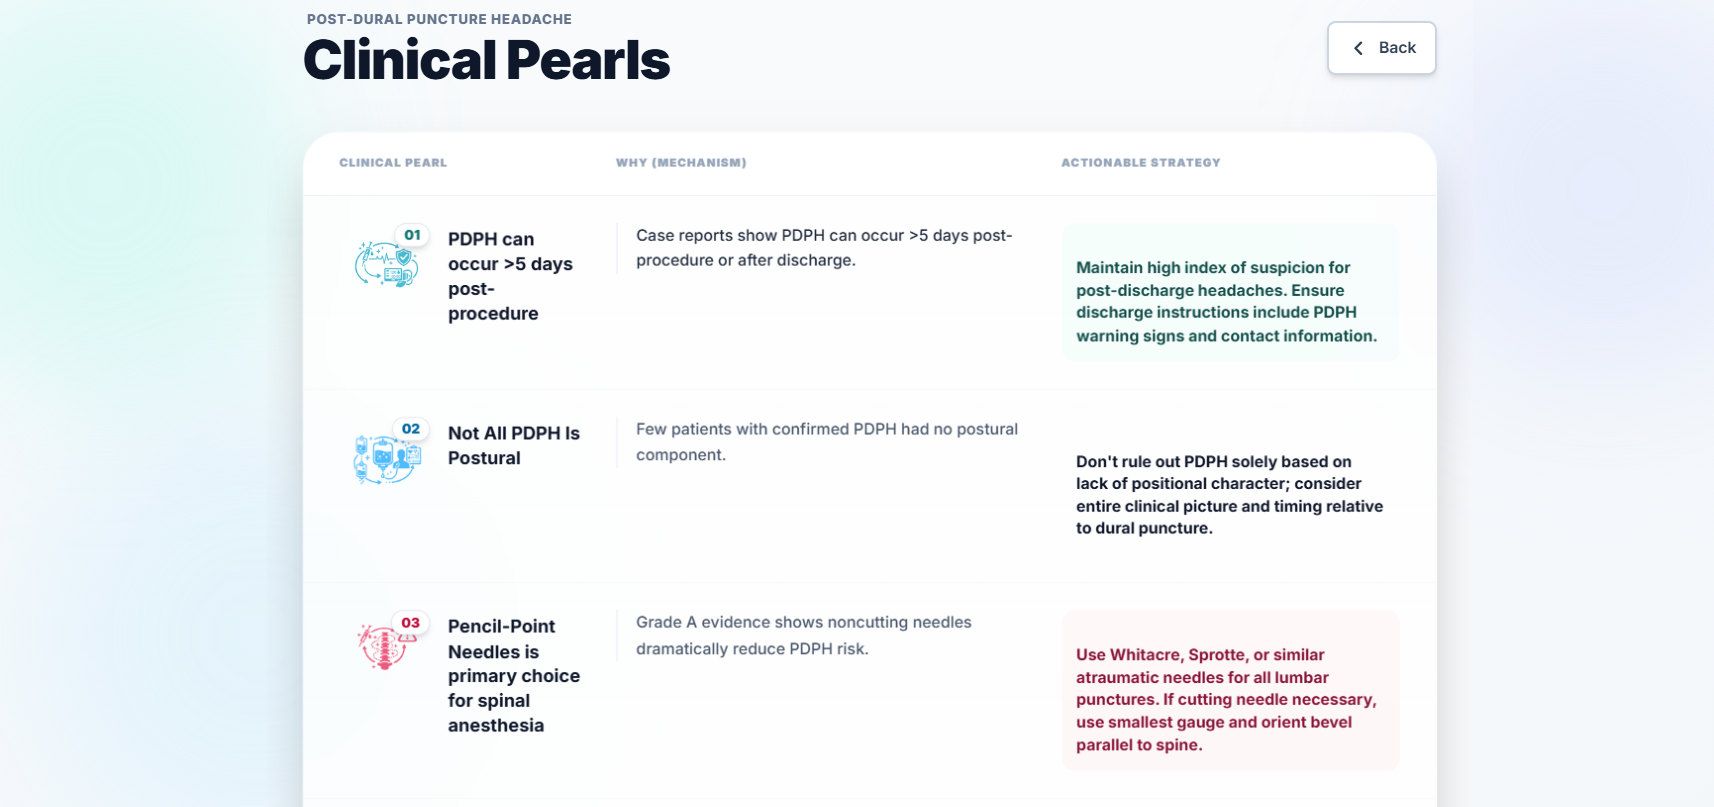Click the strategy text about positional character
1714x807 pixels.
(x=1230, y=495)
